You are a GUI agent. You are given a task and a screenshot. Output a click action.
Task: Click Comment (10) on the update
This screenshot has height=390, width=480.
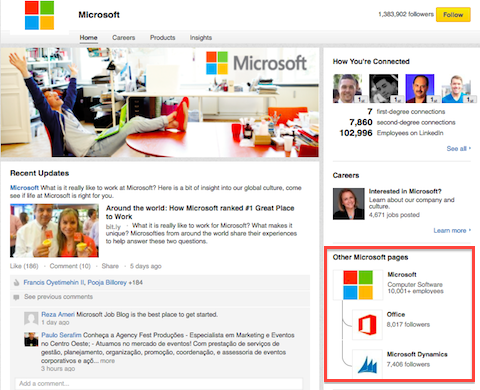click(70, 266)
